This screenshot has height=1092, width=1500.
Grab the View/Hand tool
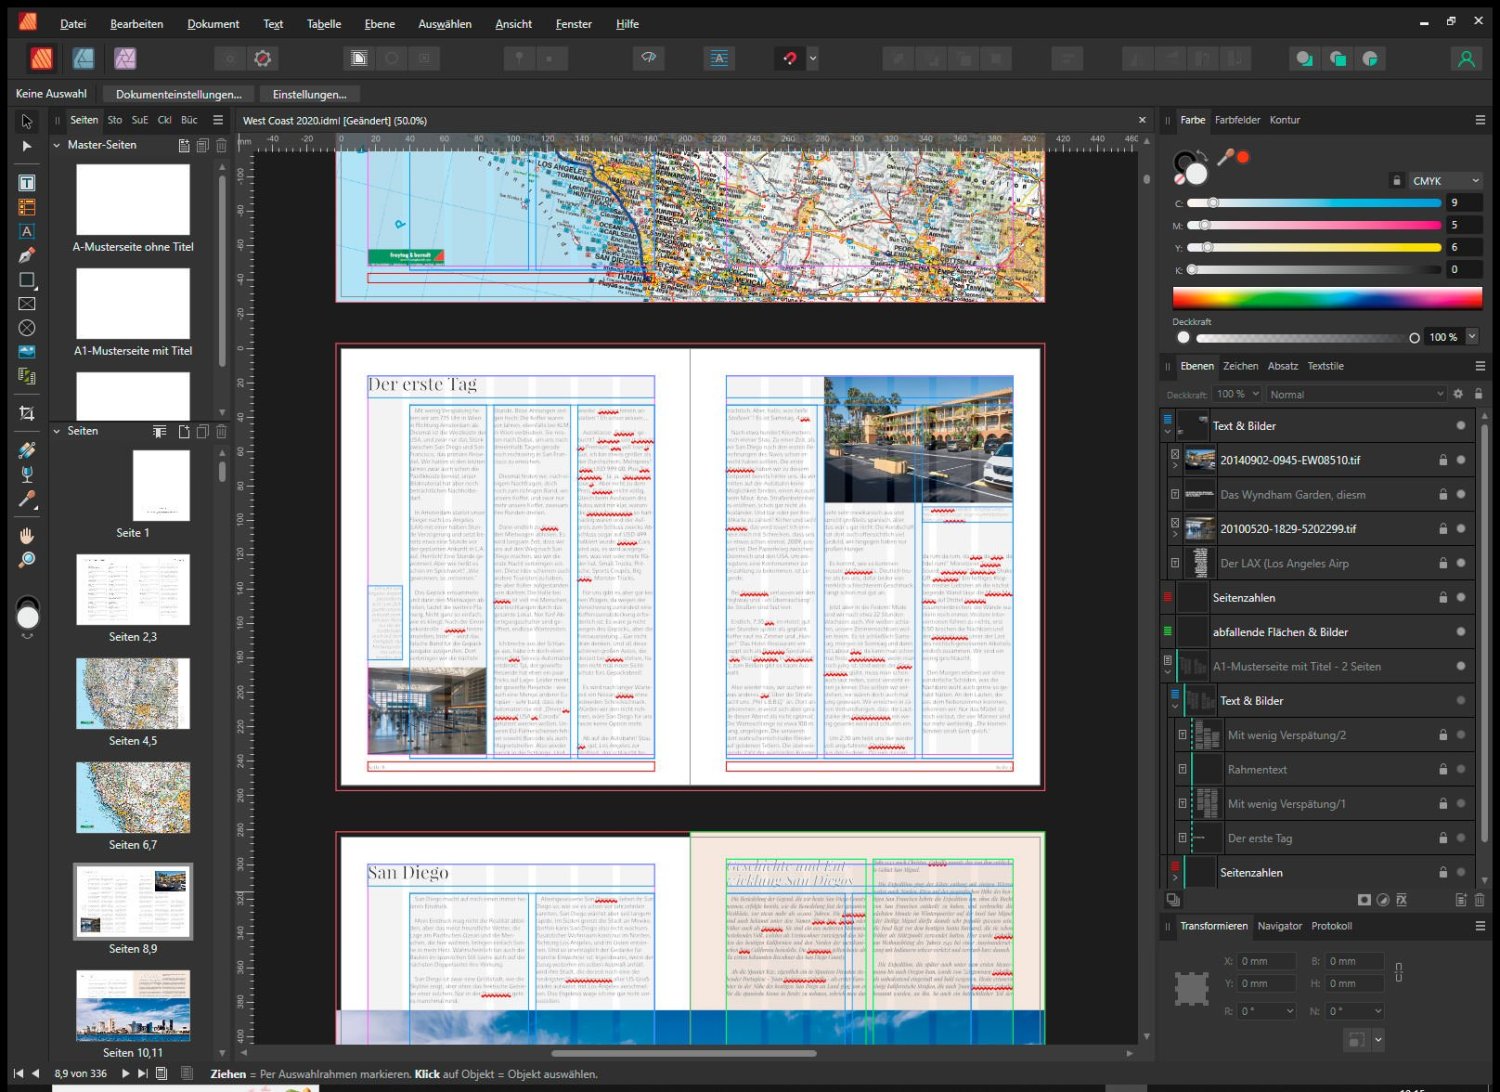[27, 535]
